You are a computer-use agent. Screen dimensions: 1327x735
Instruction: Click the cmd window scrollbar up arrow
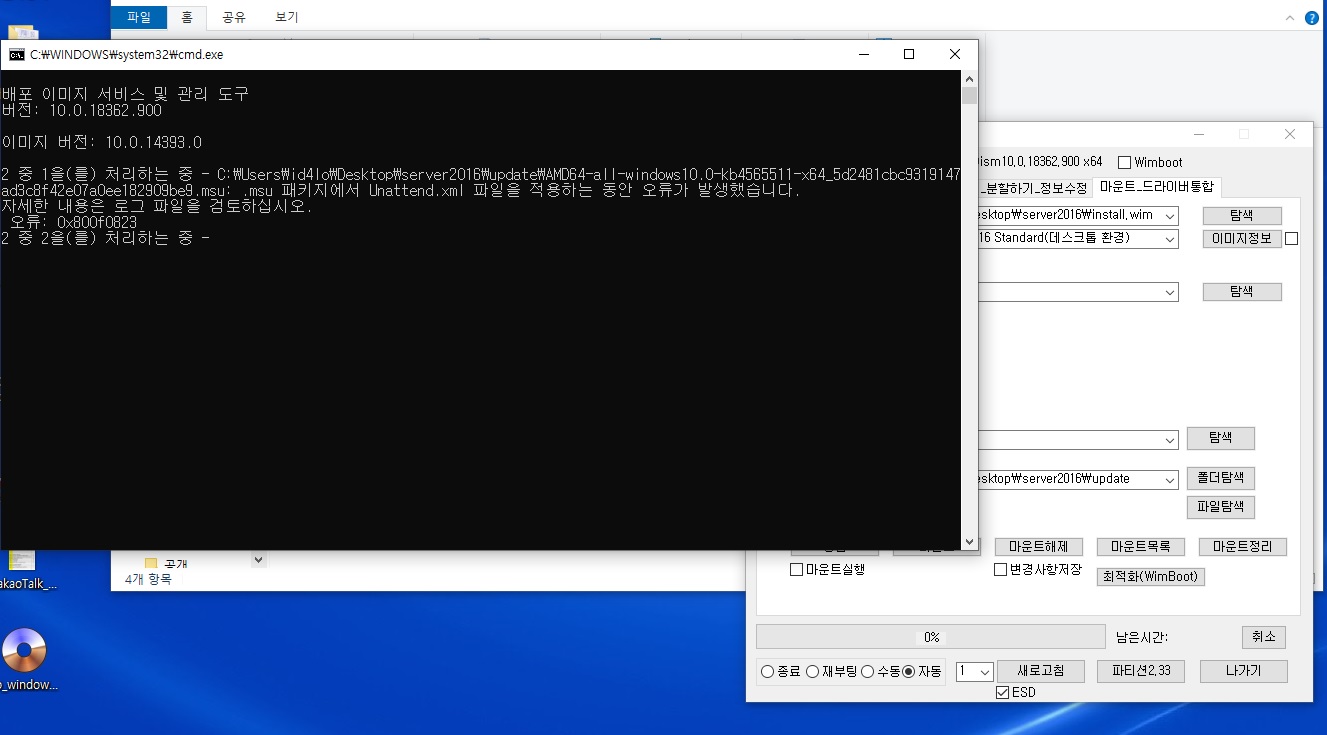point(969,78)
